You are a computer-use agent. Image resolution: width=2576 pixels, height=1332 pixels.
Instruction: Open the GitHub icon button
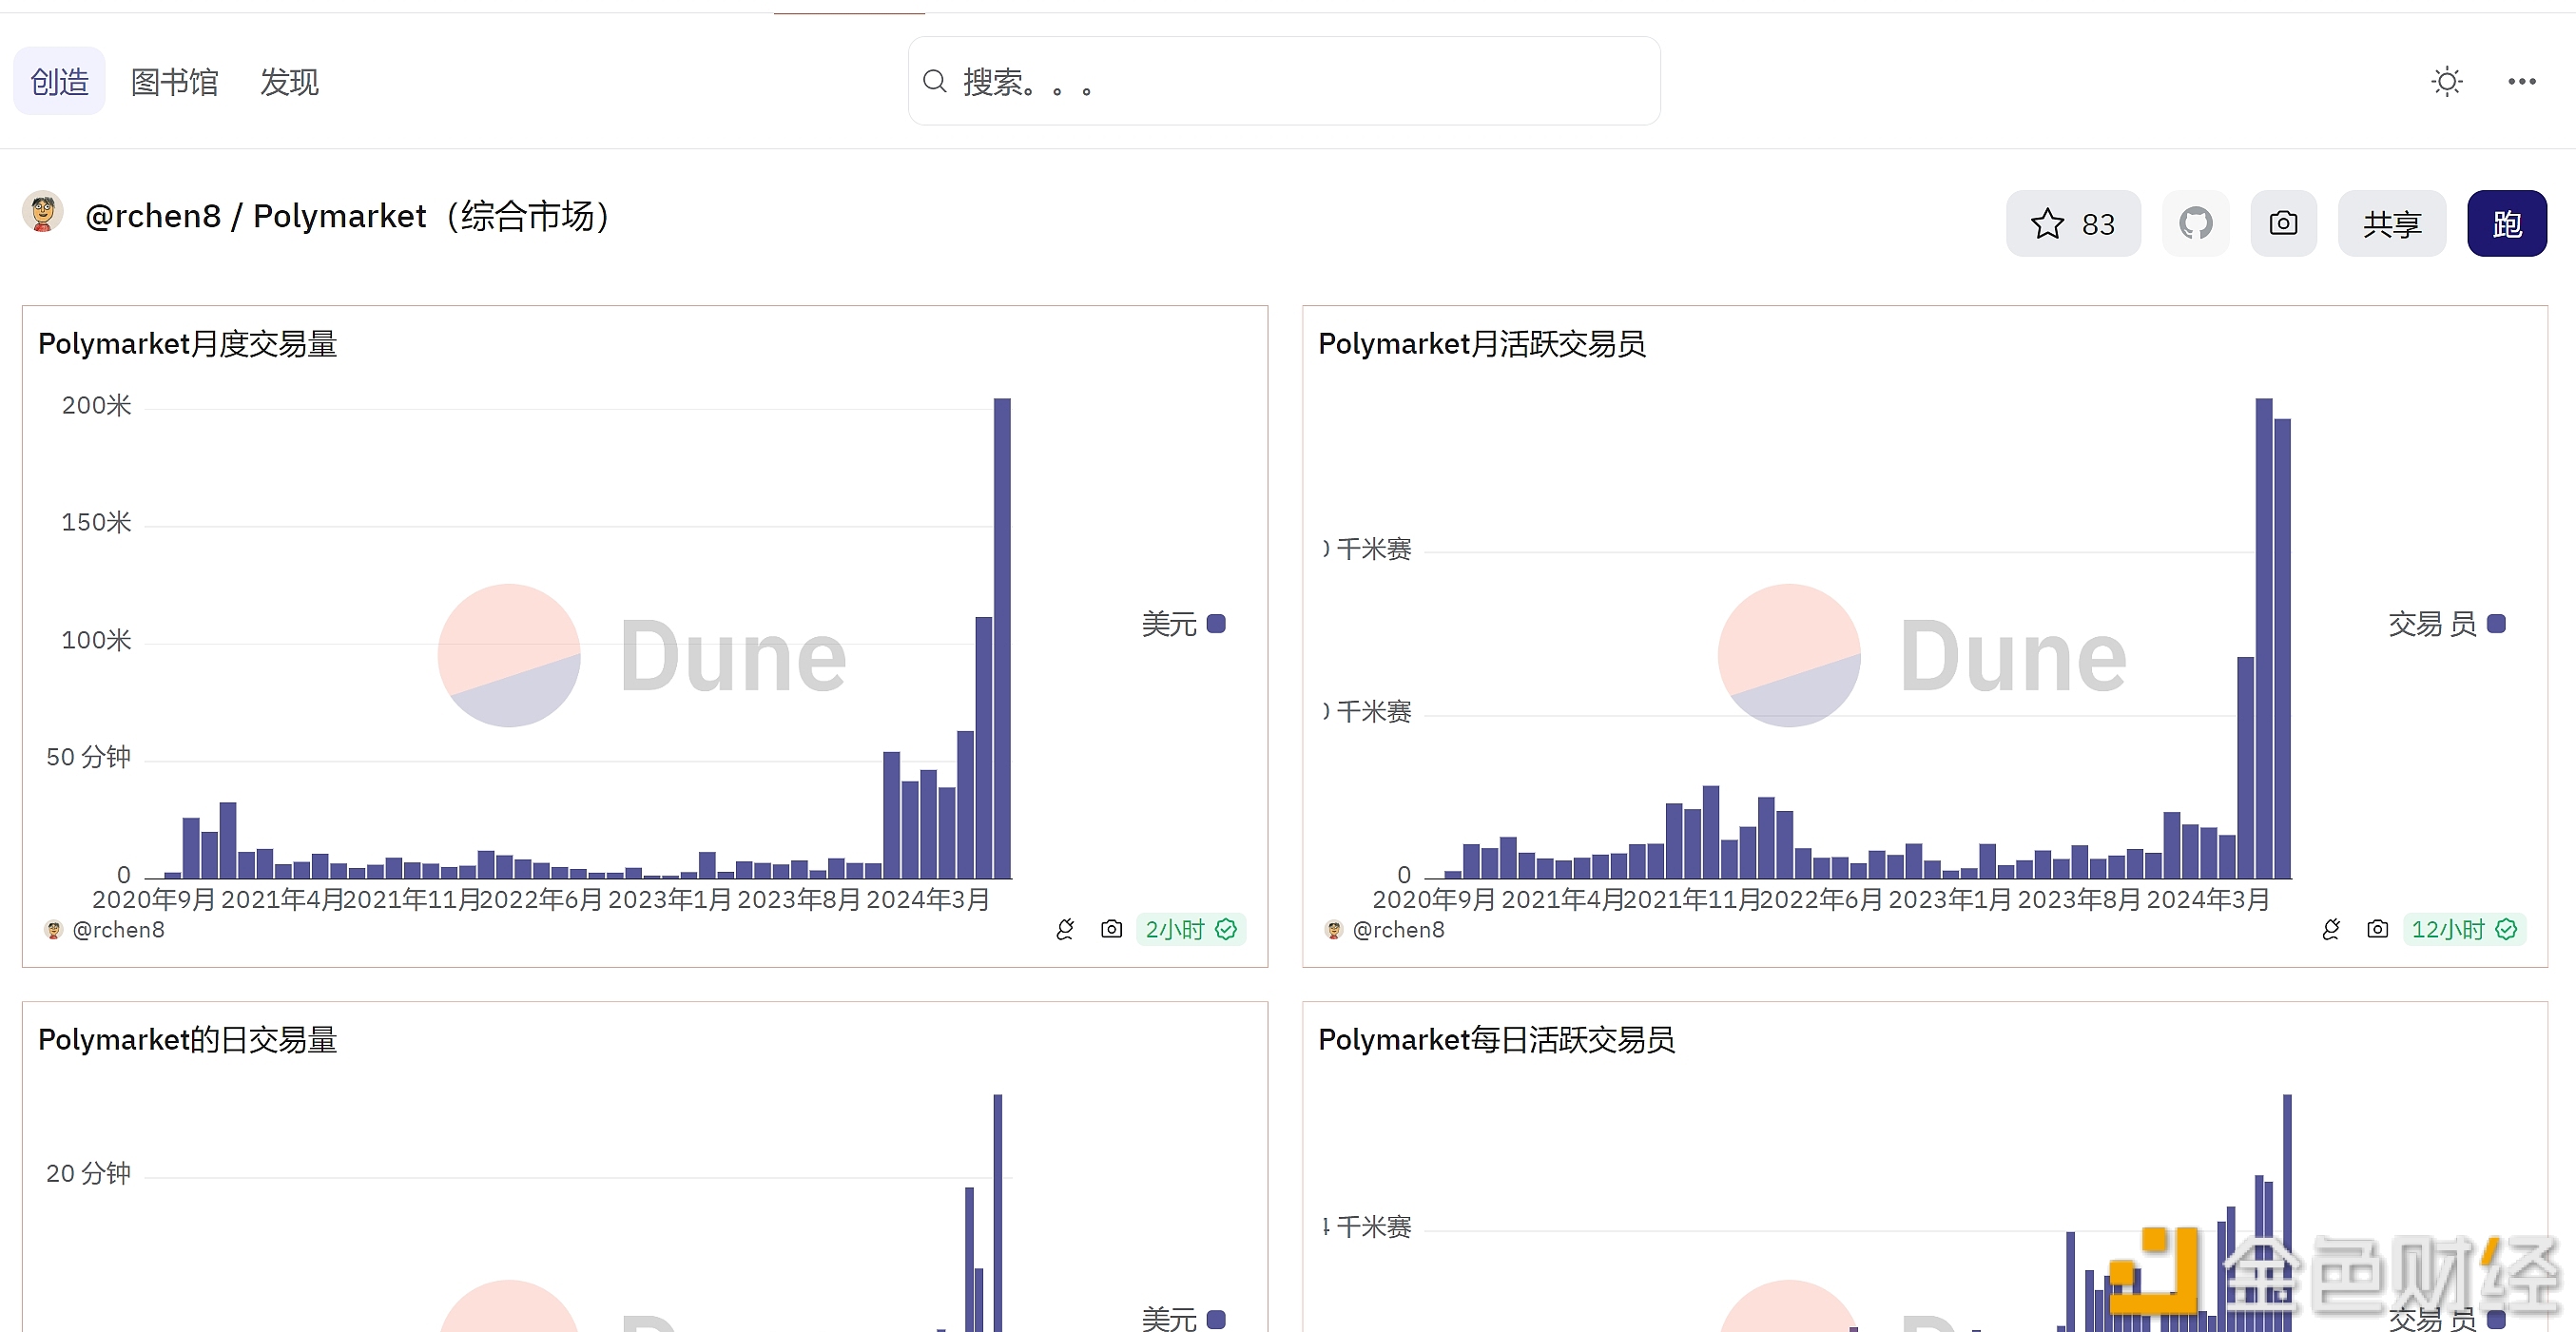tap(2196, 223)
